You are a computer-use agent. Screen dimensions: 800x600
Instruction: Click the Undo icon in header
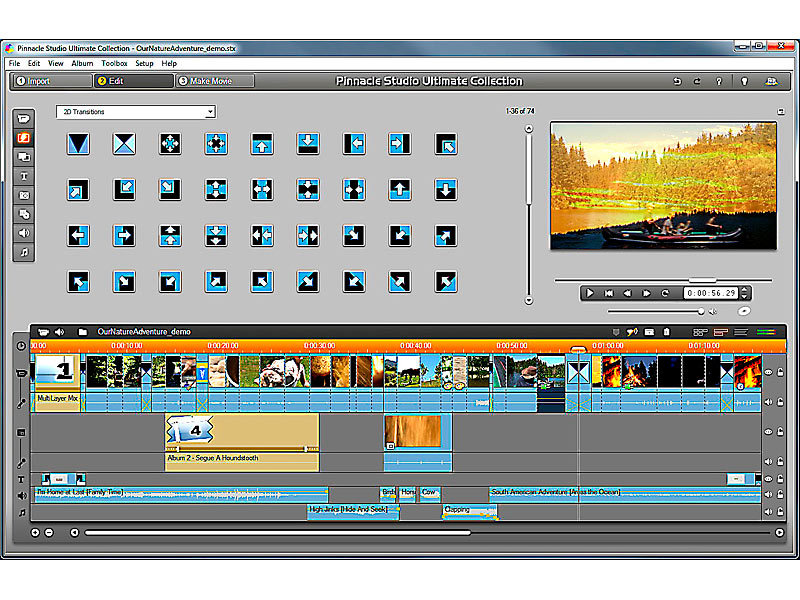coord(677,81)
